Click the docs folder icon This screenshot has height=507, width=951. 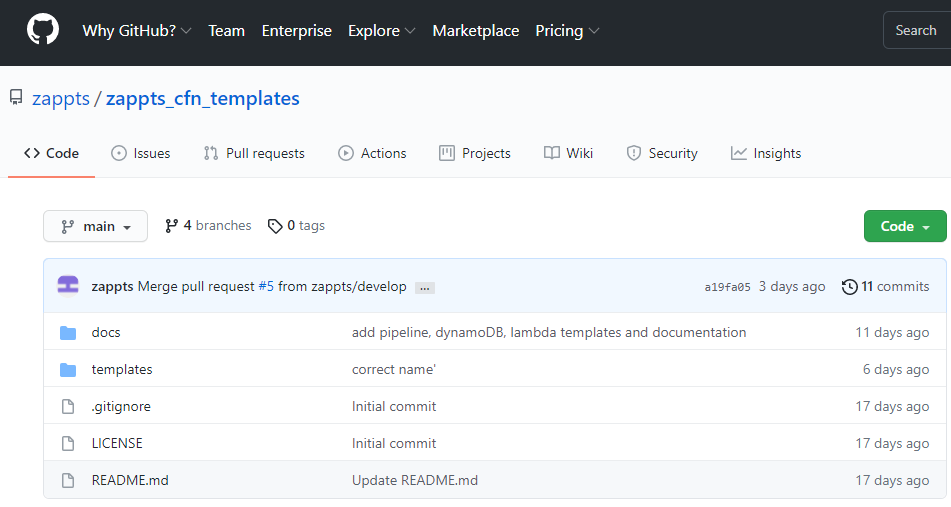coord(68,332)
